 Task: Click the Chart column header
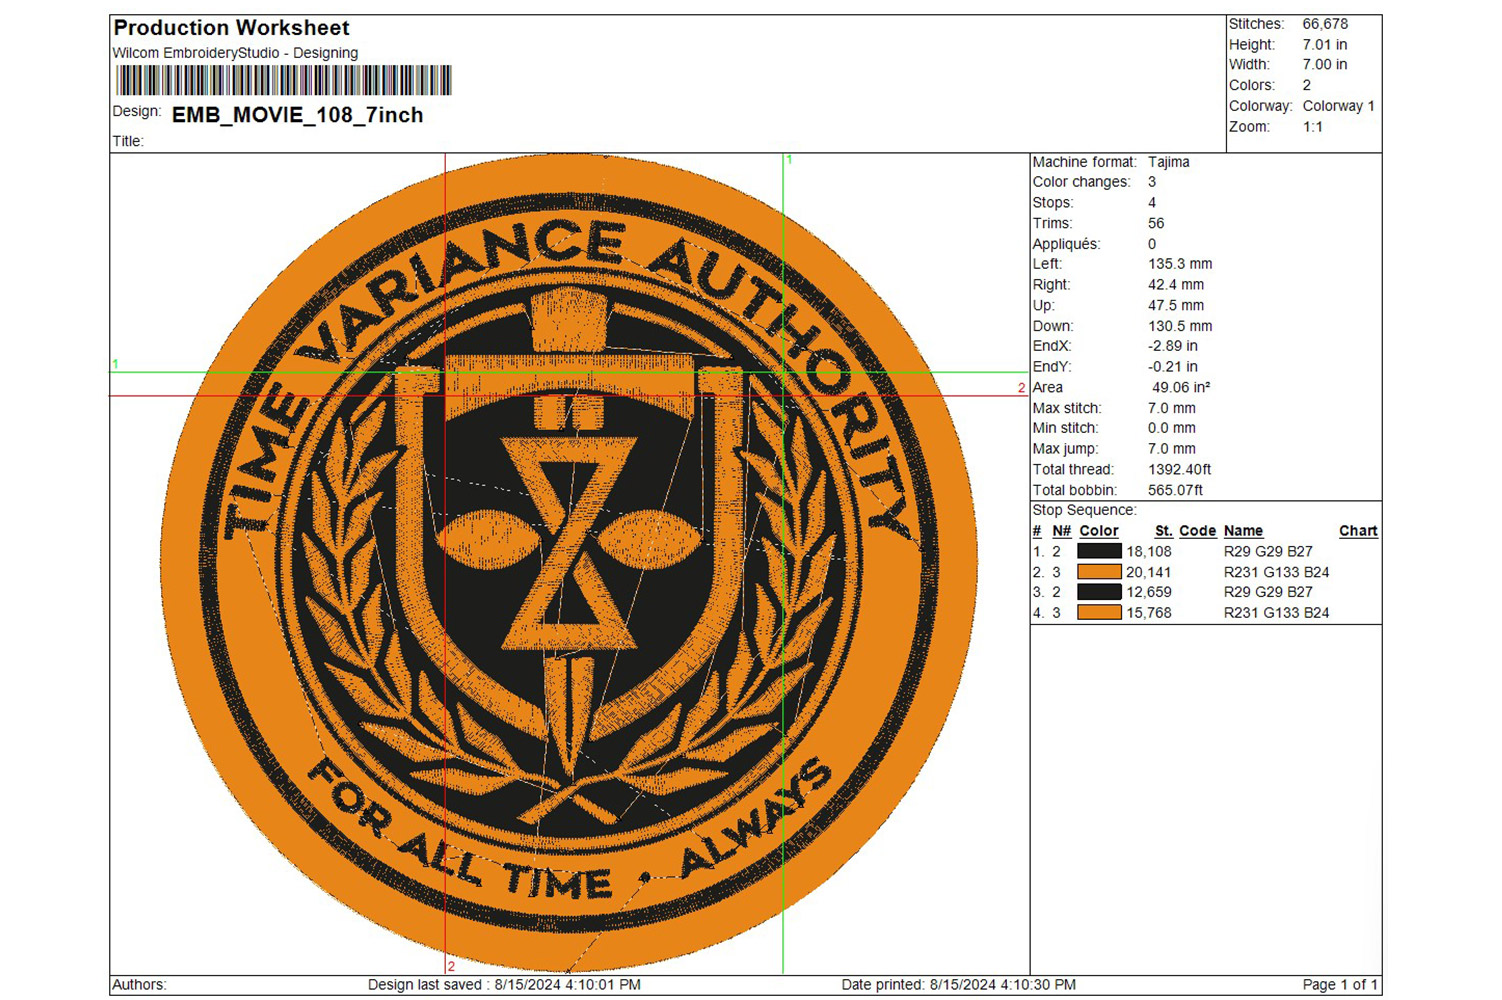point(1358,532)
